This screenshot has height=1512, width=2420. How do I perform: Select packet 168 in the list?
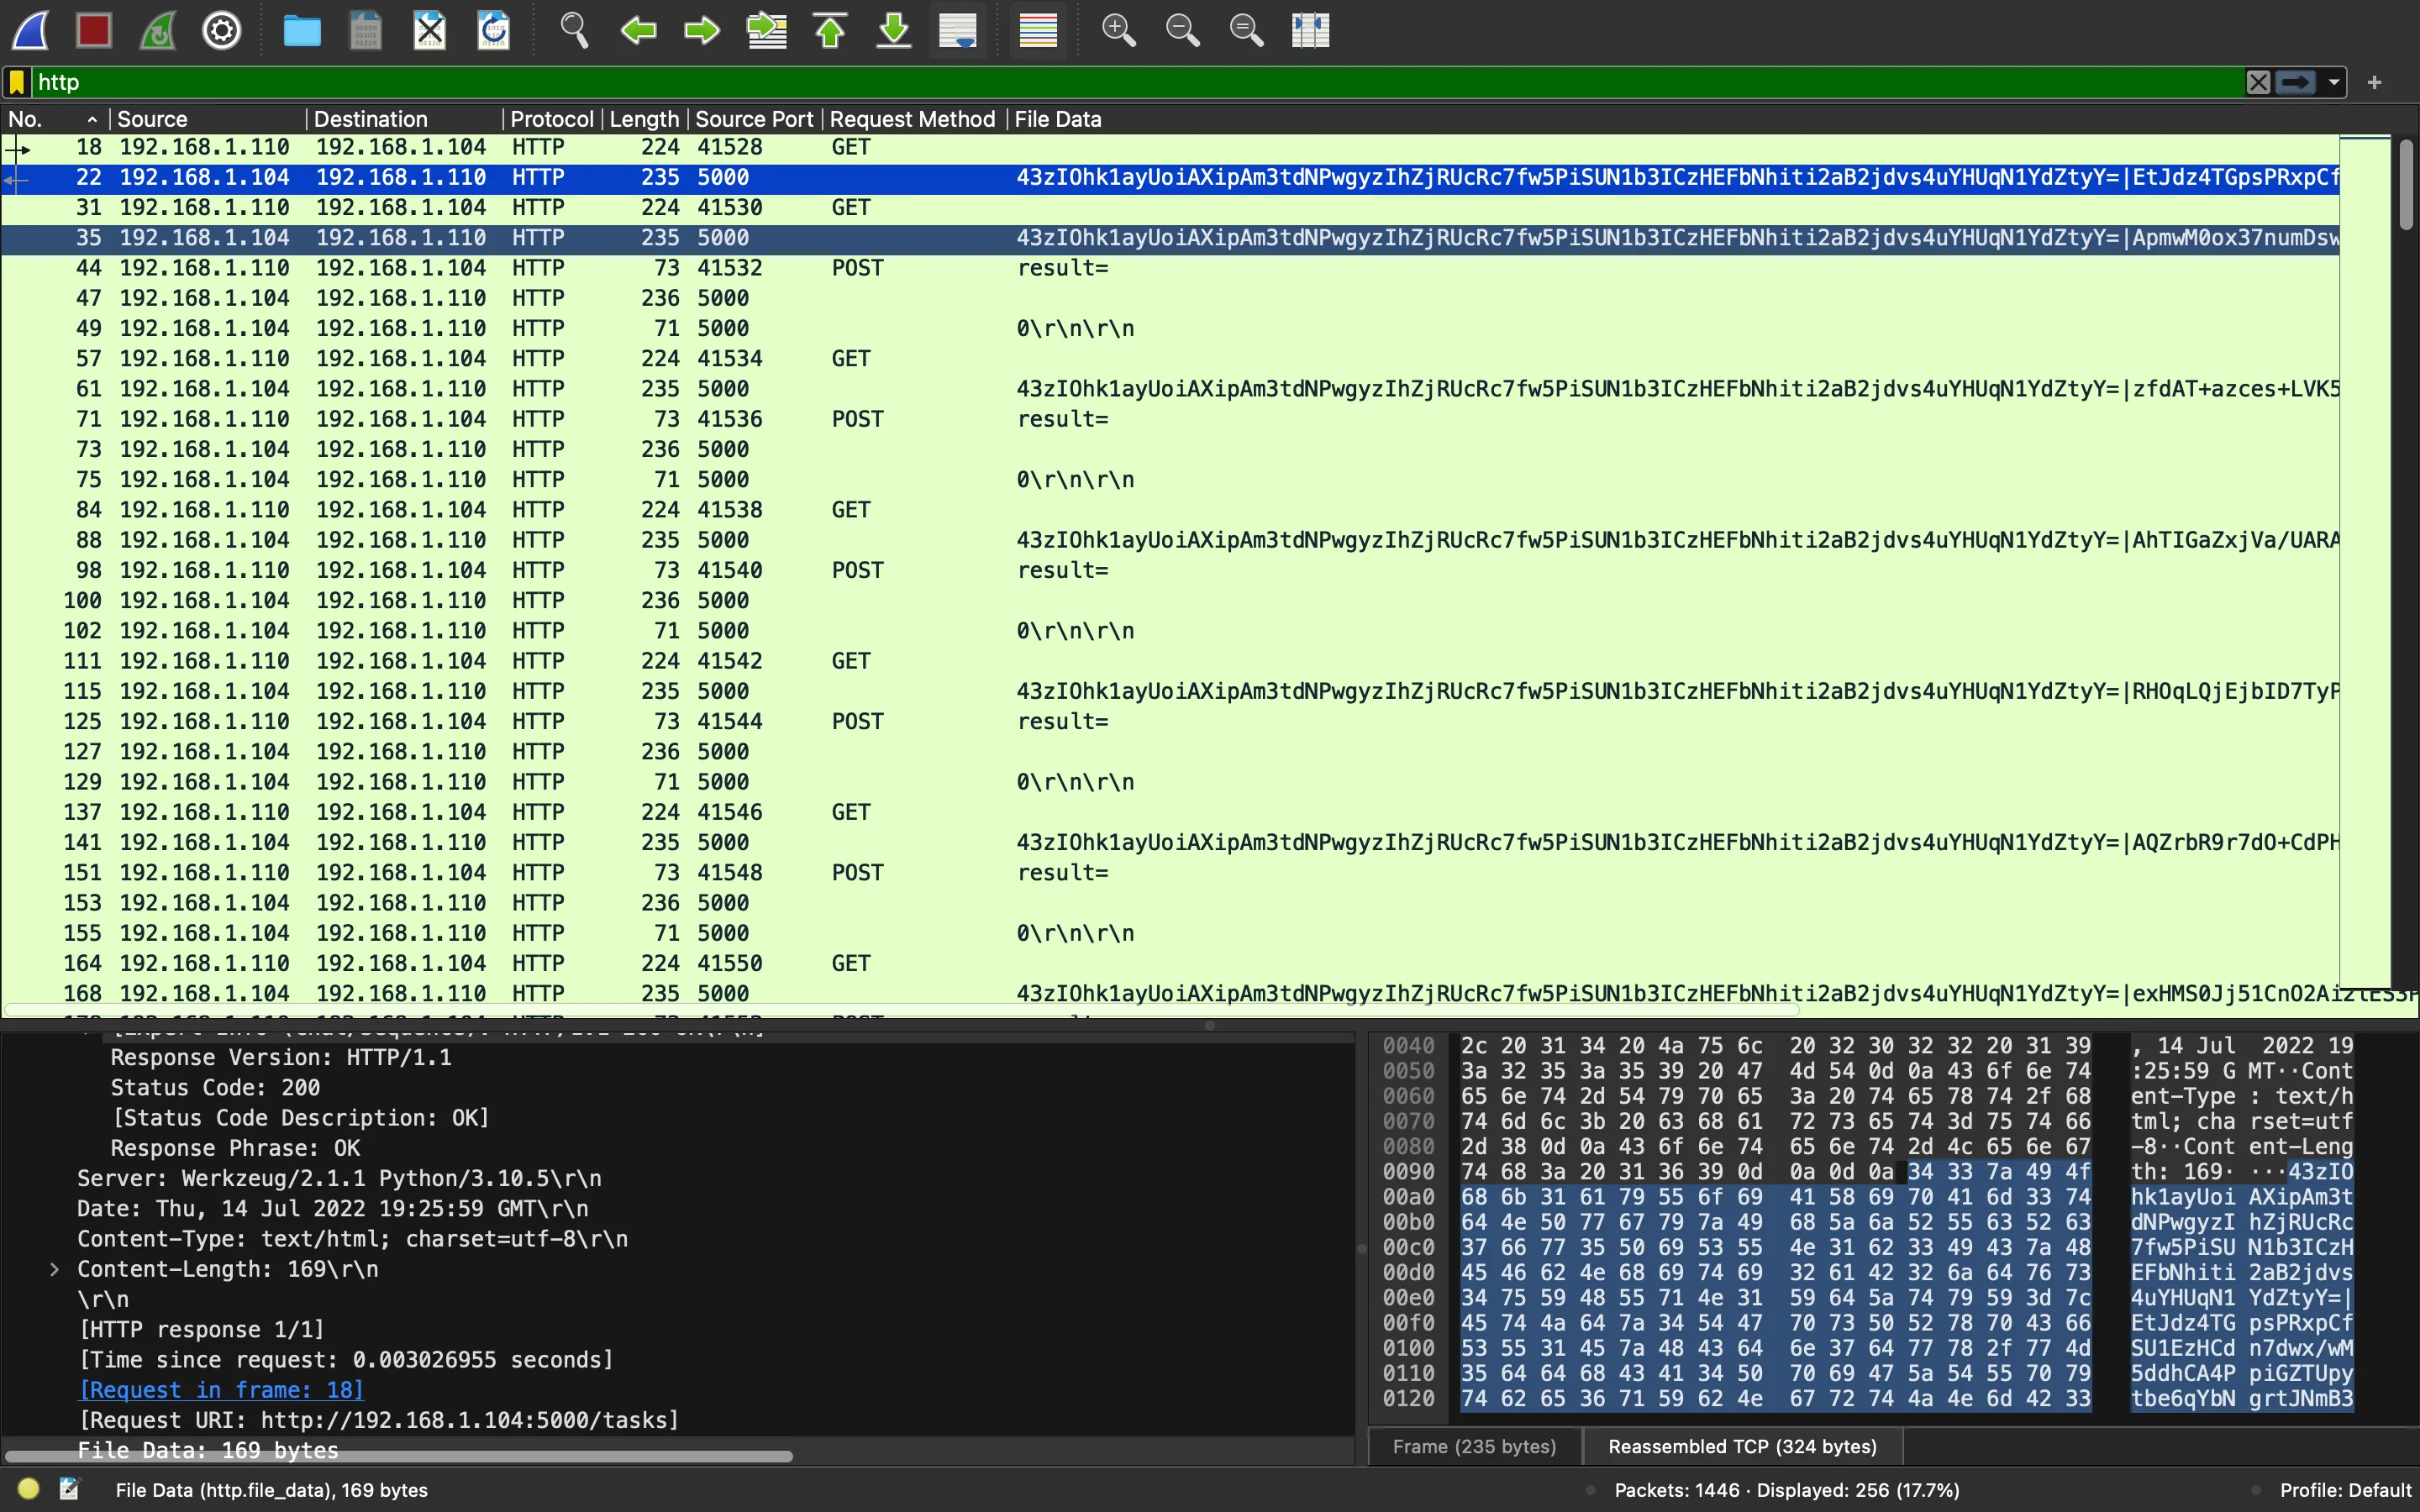[1170, 993]
